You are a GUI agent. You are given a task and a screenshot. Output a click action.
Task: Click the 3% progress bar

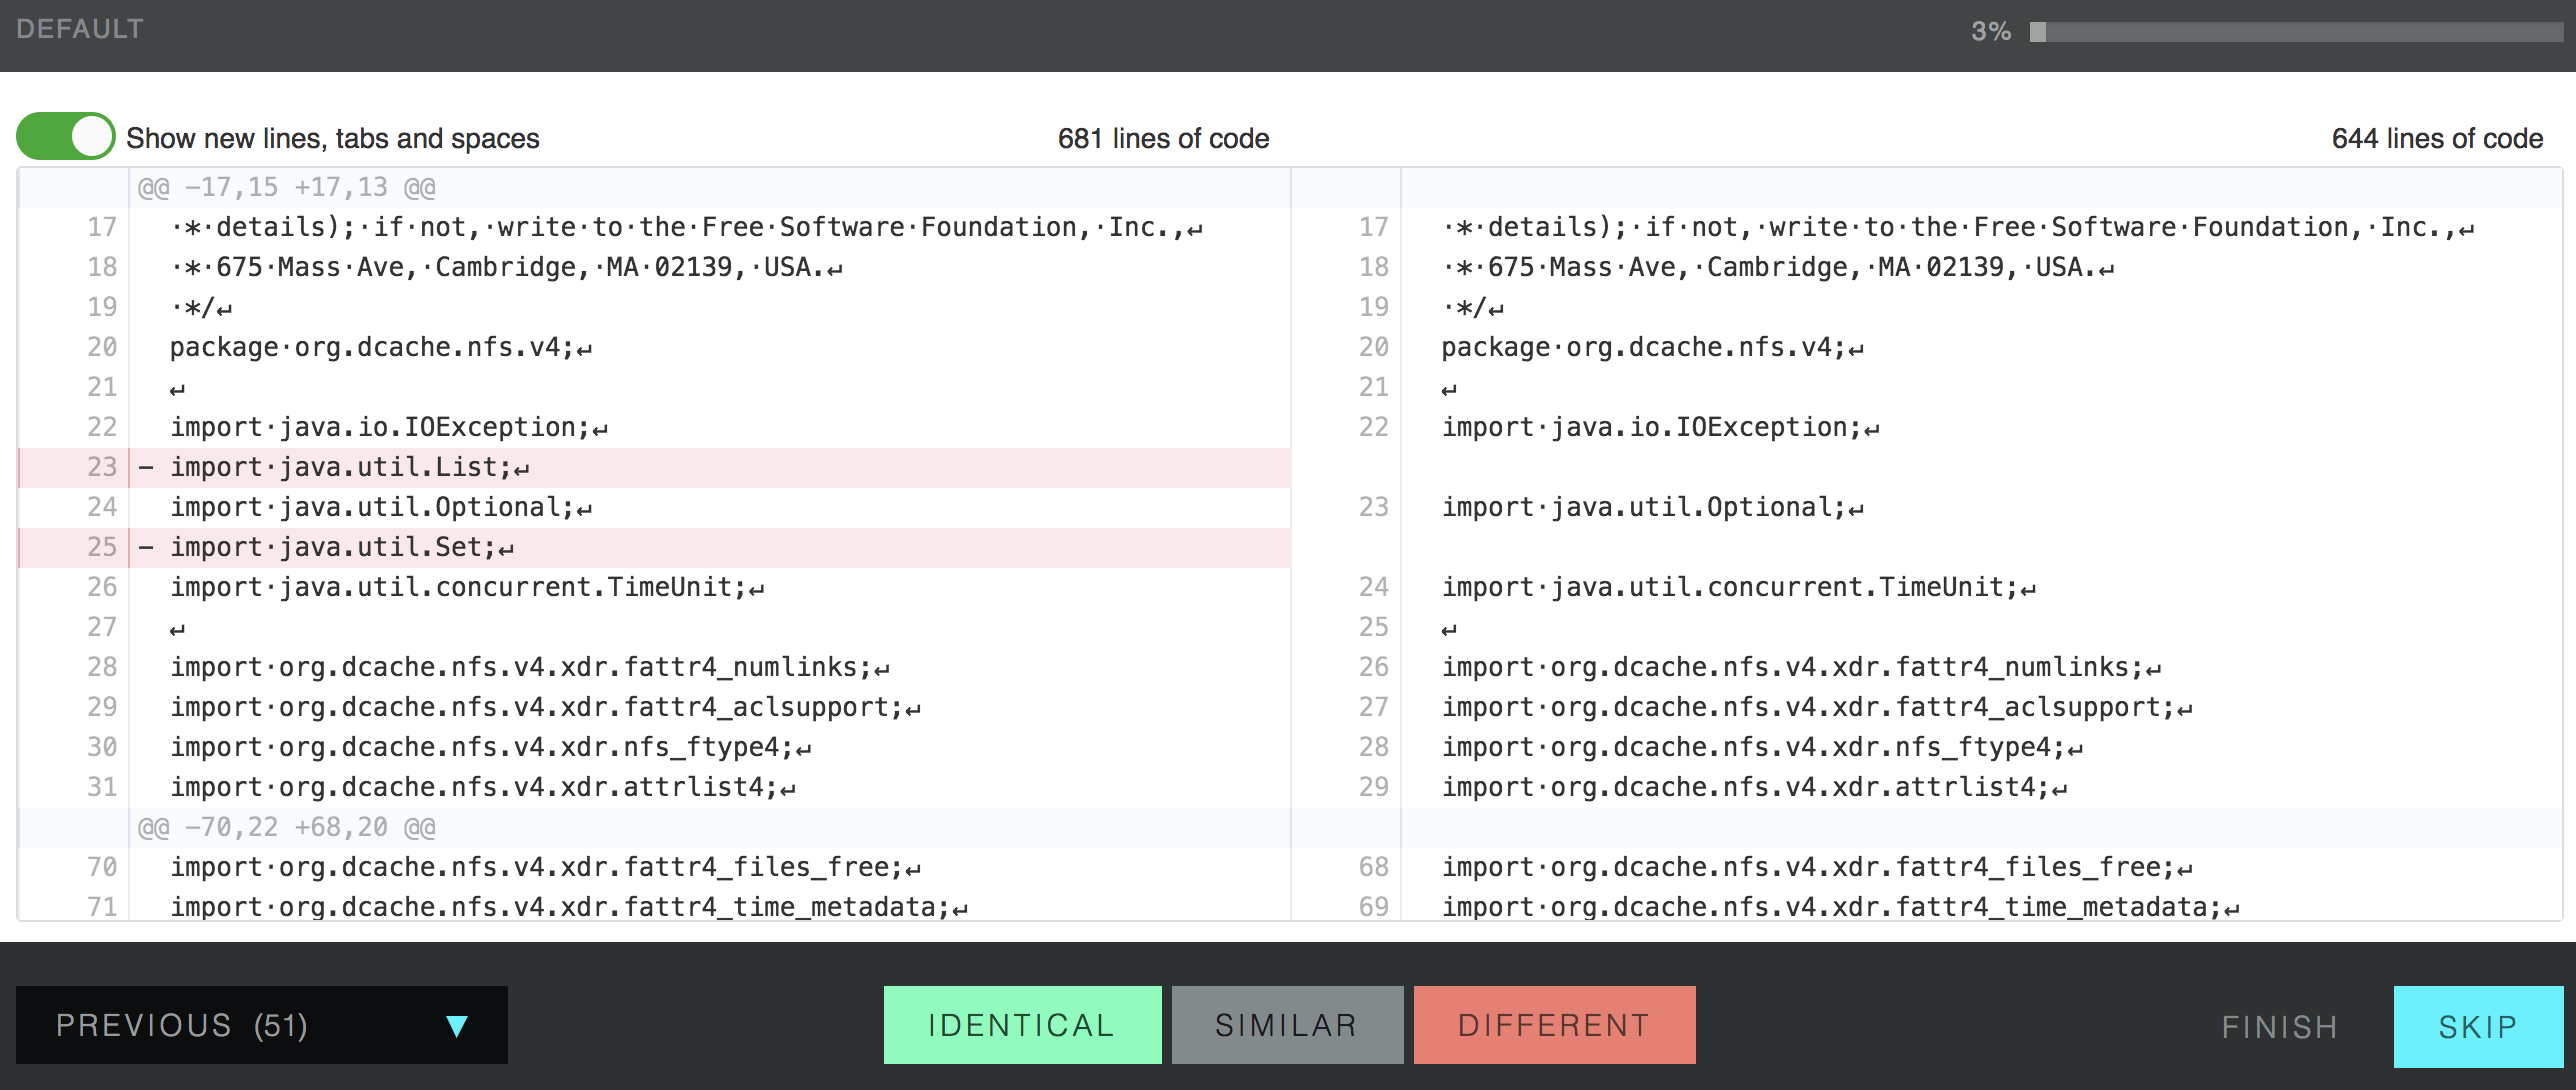(2295, 32)
